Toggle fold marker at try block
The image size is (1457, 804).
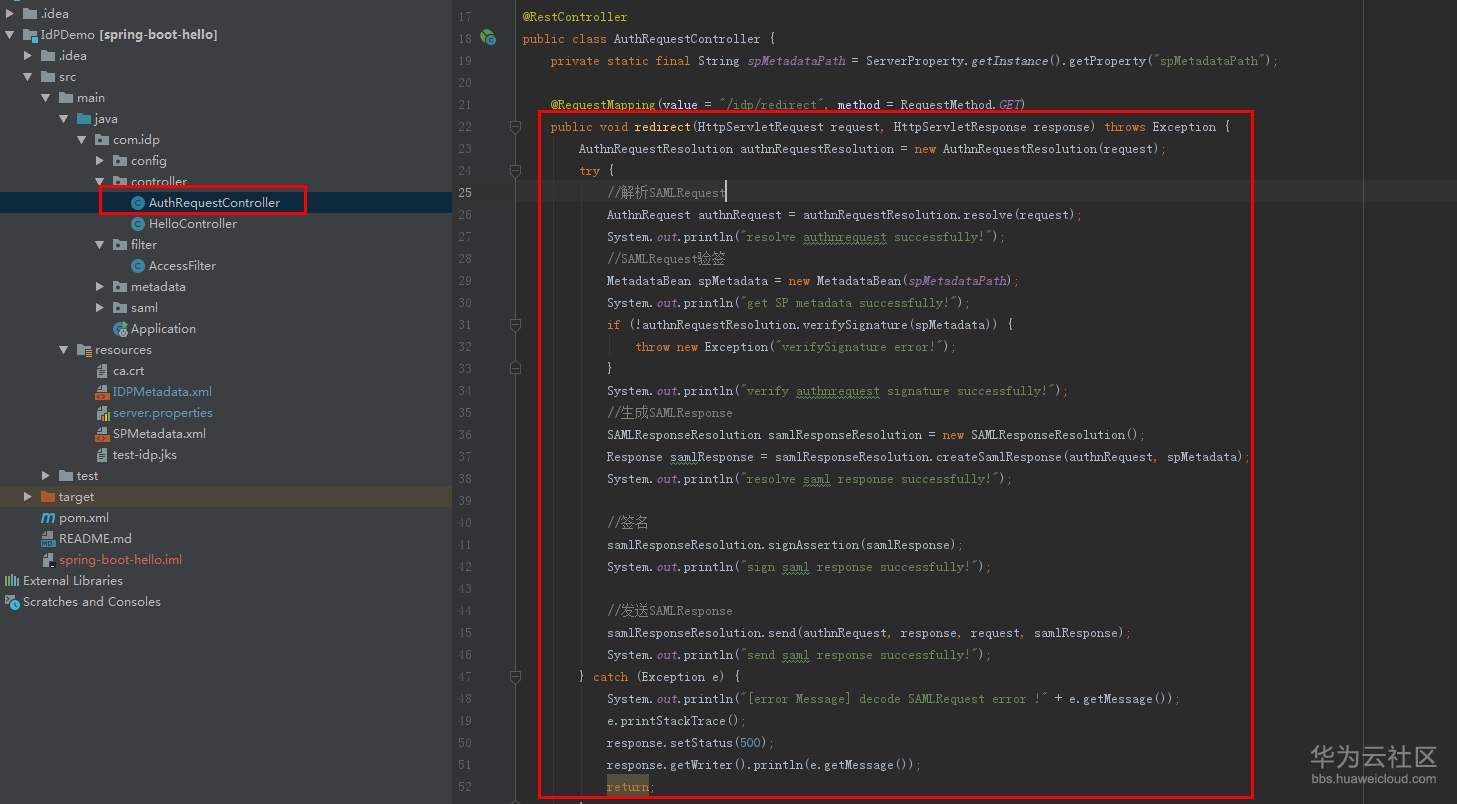516,171
